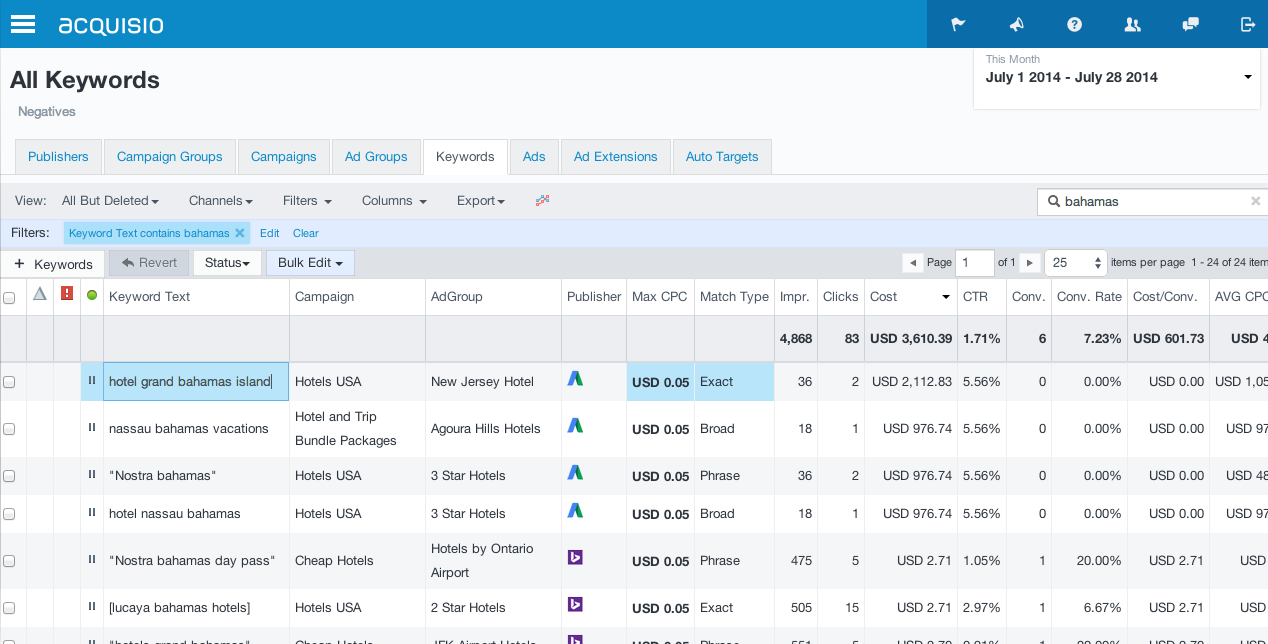
Task: Open the Status dropdown
Action: point(227,262)
